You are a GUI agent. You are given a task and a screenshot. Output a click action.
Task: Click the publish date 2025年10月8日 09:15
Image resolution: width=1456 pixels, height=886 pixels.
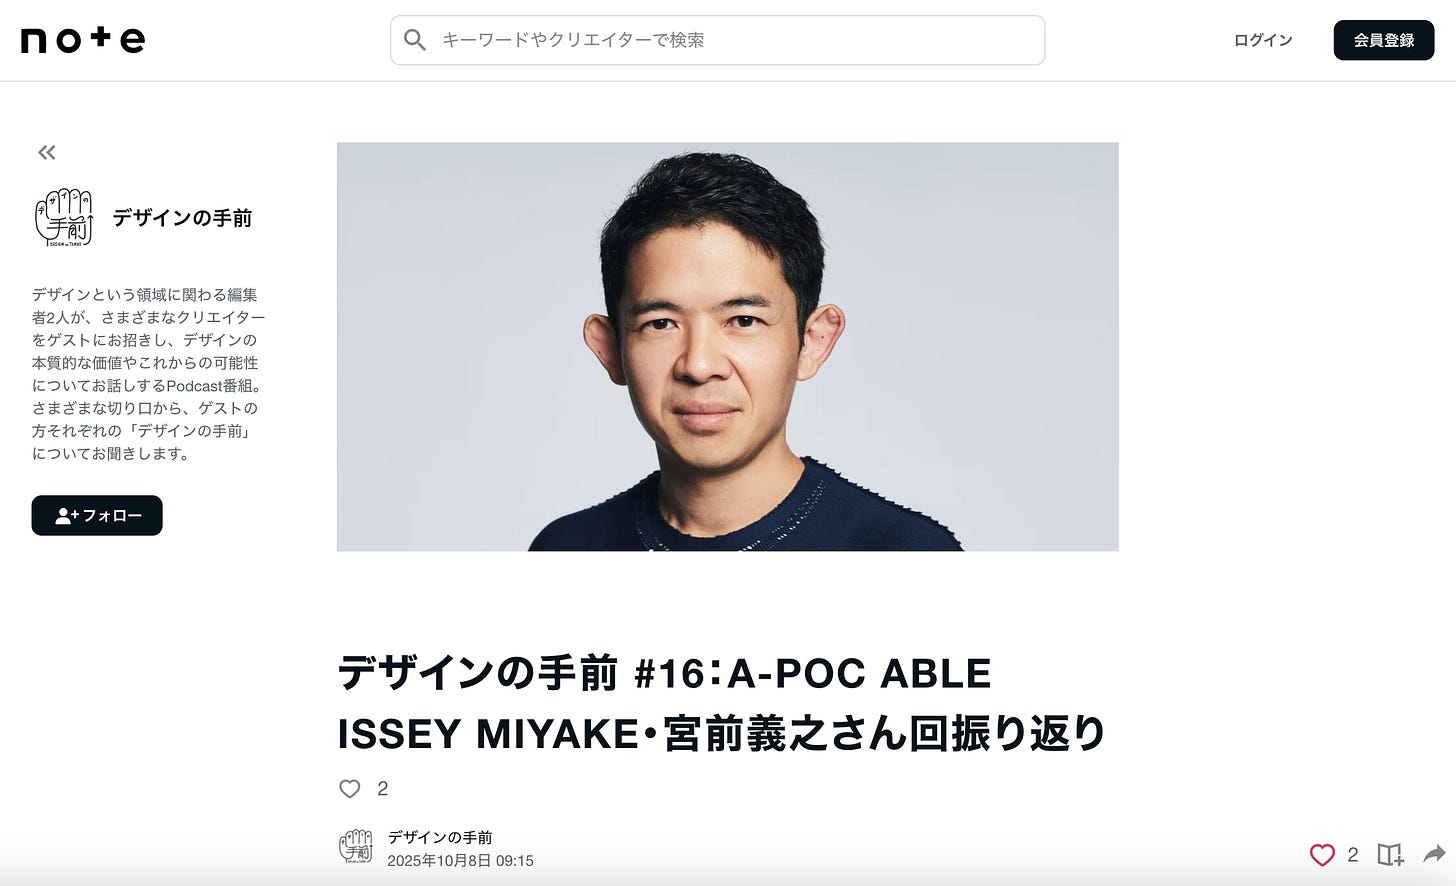click(x=461, y=861)
